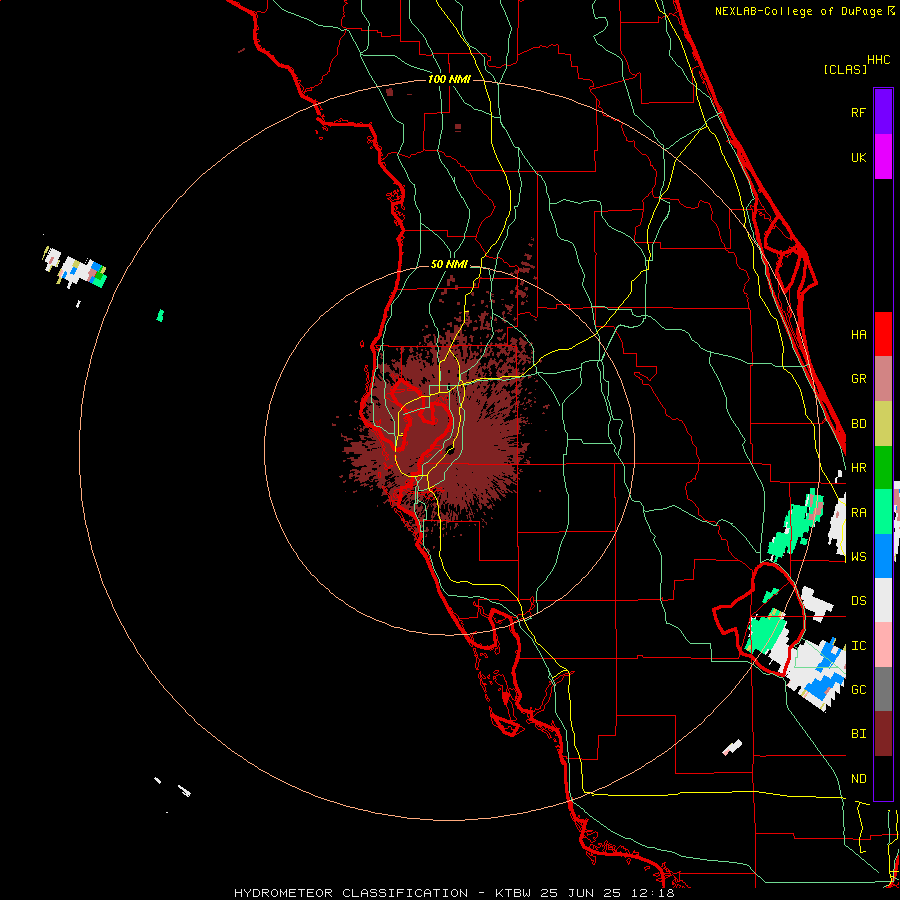Click the red HA legend color swatch
Viewport: 900px width, 900px height.
pos(883,334)
